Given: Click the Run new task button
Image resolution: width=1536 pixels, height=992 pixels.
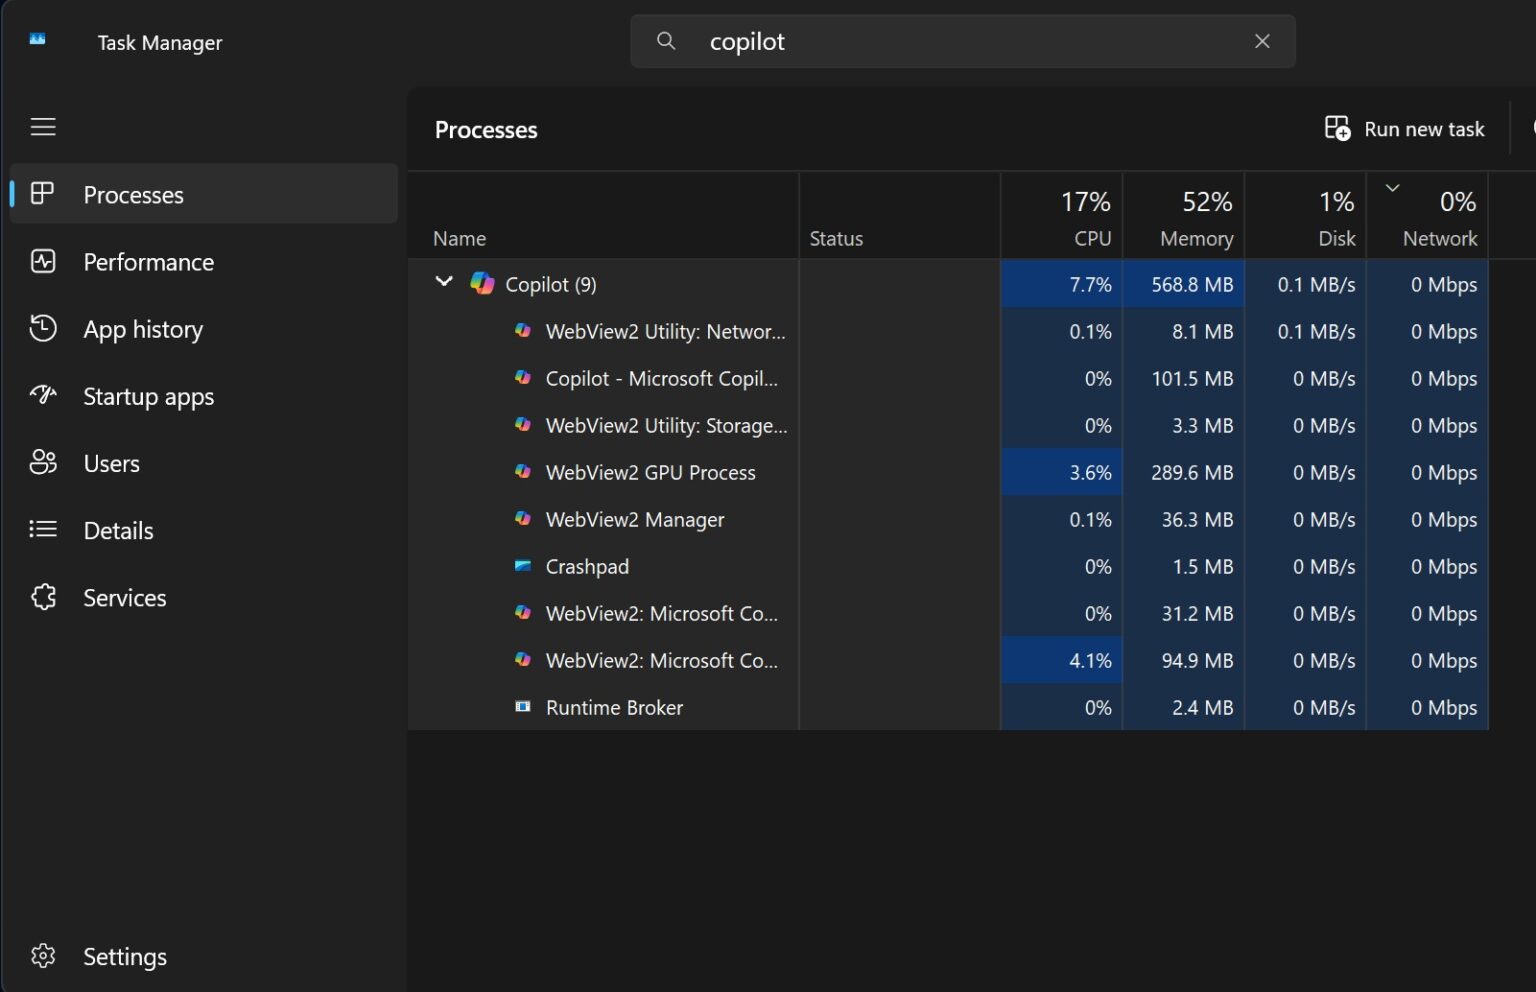Looking at the screenshot, I should 1403,128.
